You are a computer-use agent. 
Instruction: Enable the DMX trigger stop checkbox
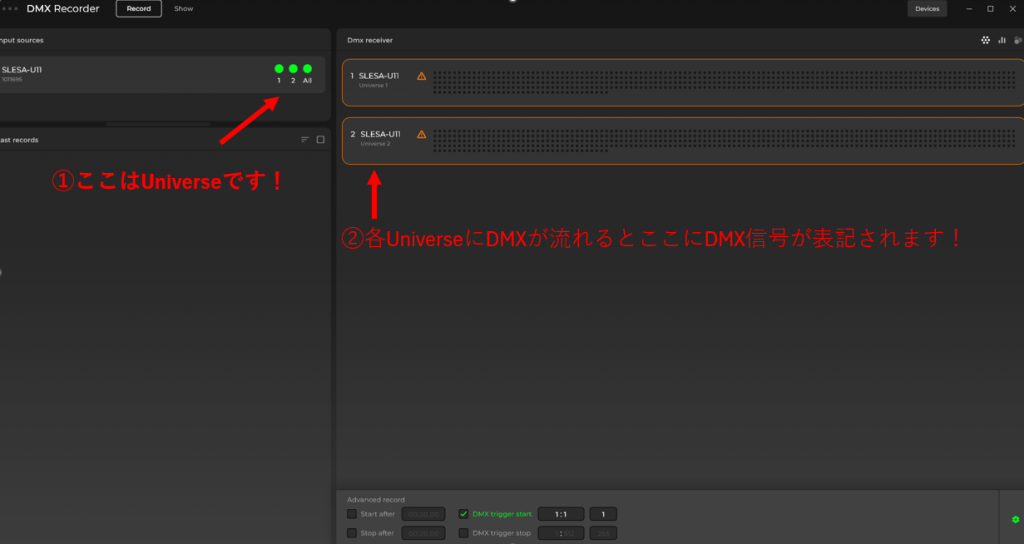coord(463,533)
